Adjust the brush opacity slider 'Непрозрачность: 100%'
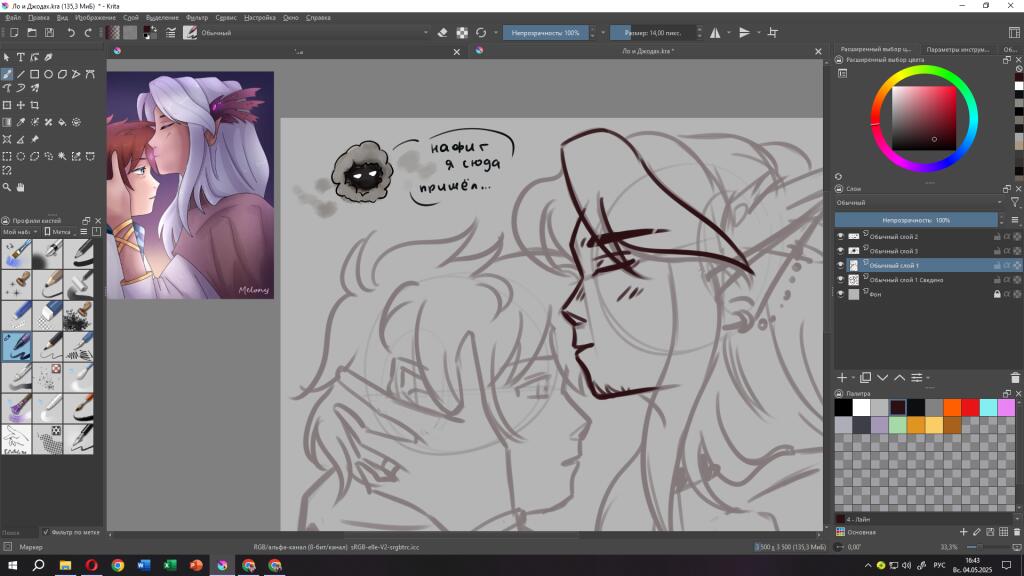The height and width of the screenshot is (576, 1024). (545, 33)
